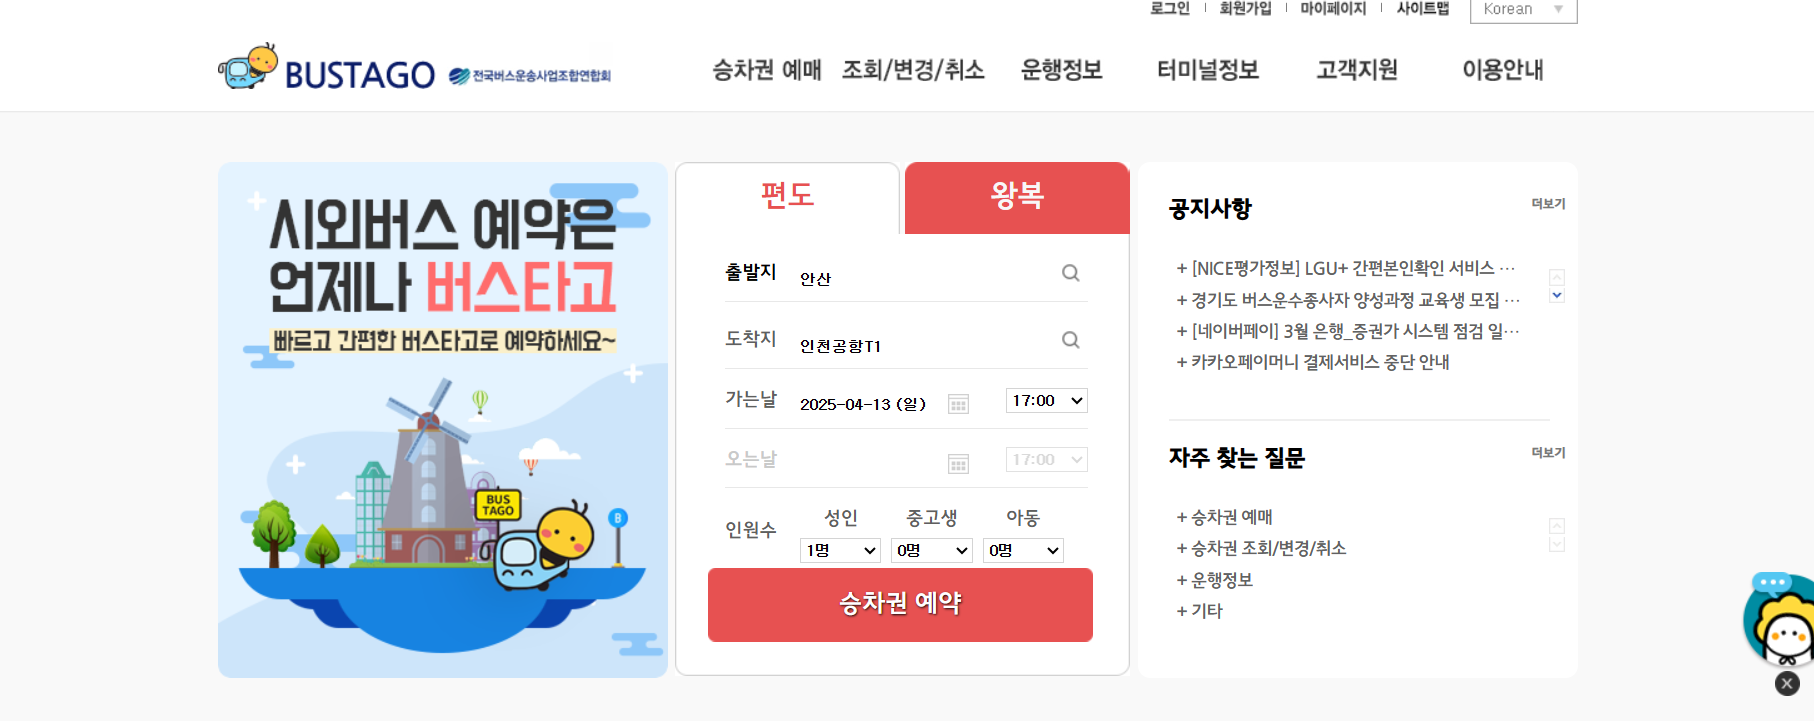This screenshot has width=1814, height=721.
Task: Open the 17:00 departure time dropdown
Action: coord(1047,401)
